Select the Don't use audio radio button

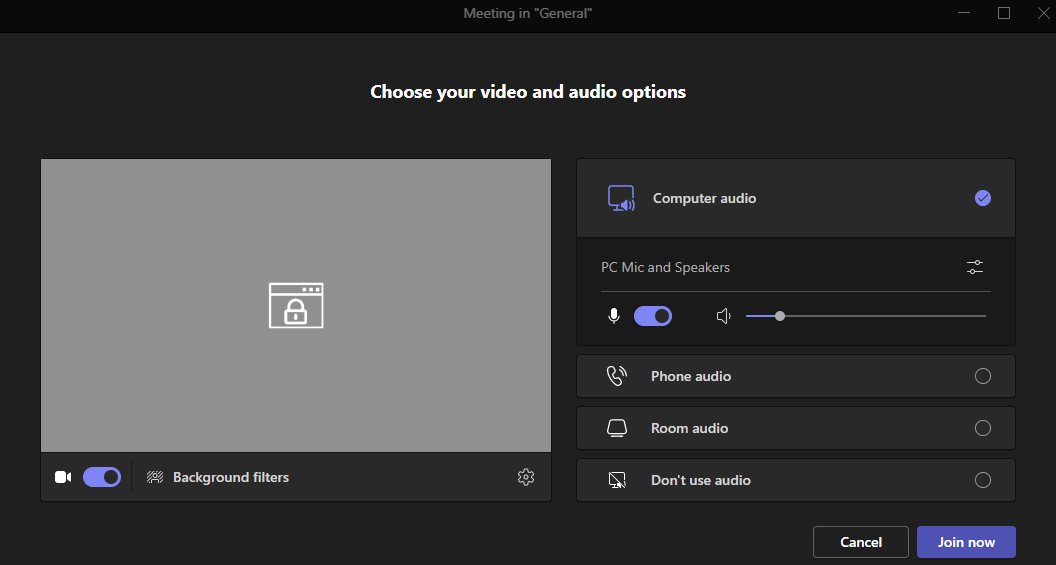(983, 480)
